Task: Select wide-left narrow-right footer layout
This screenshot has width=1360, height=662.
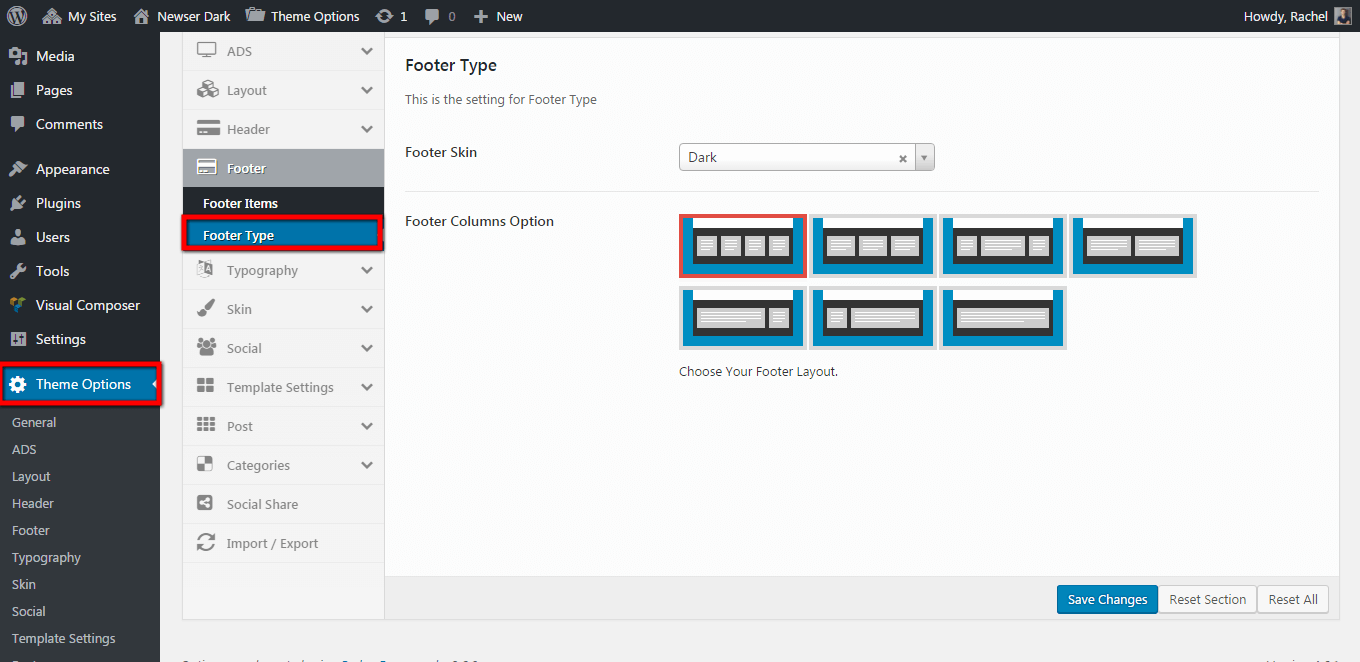Action: click(743, 318)
